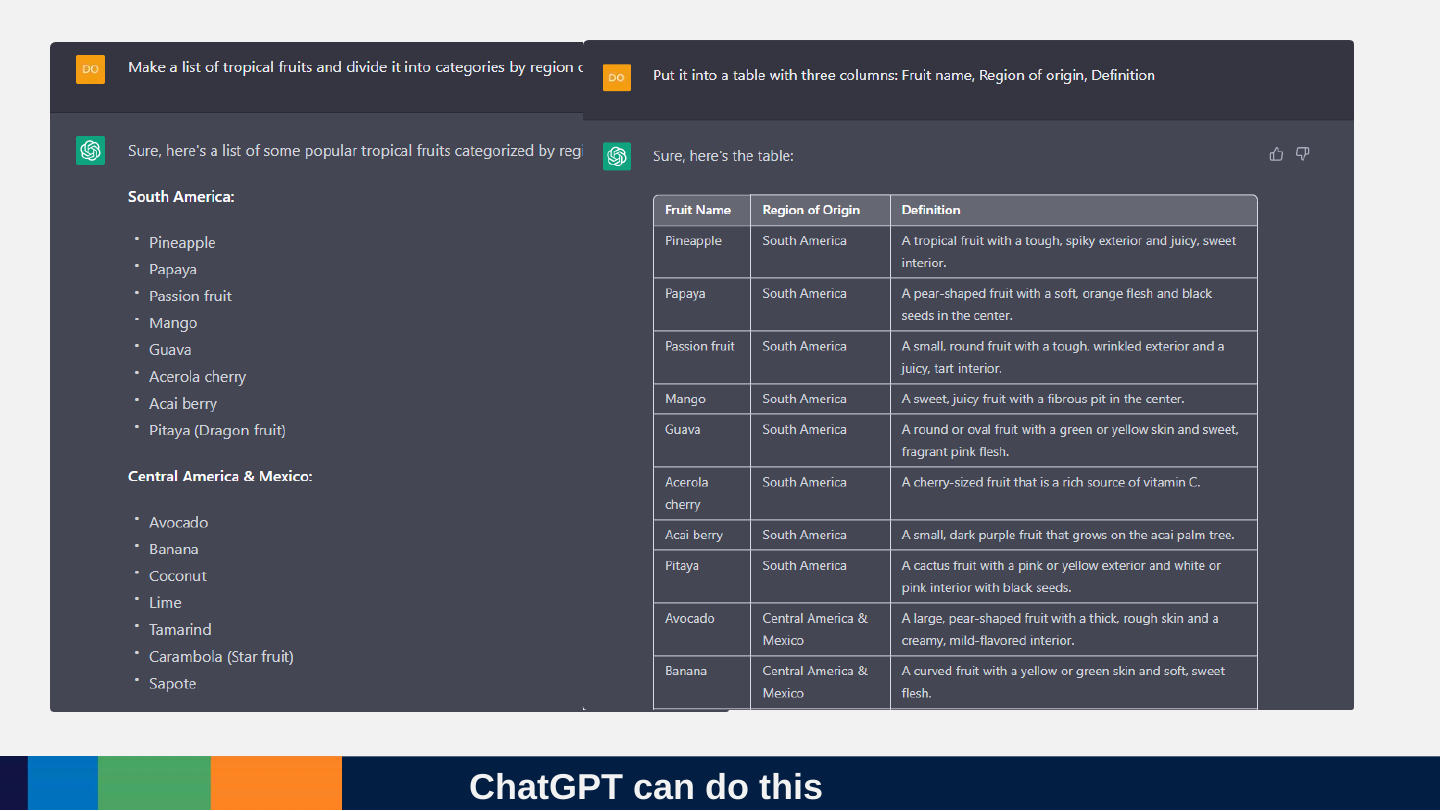1440x811 pixels.
Task: Click 'Coconut' in the left bulleted list
Action: (x=178, y=576)
